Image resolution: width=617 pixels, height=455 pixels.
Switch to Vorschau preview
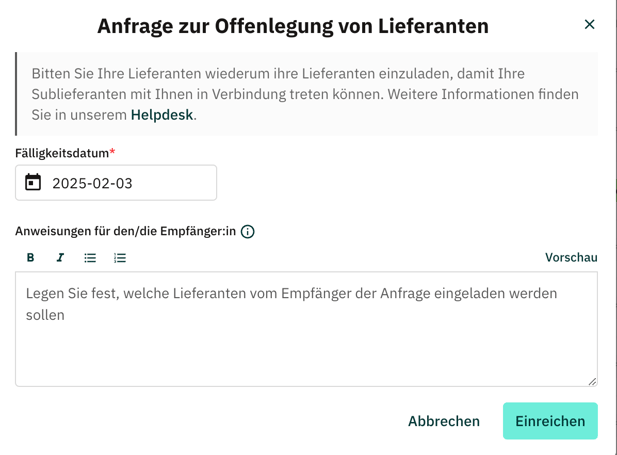click(x=571, y=257)
